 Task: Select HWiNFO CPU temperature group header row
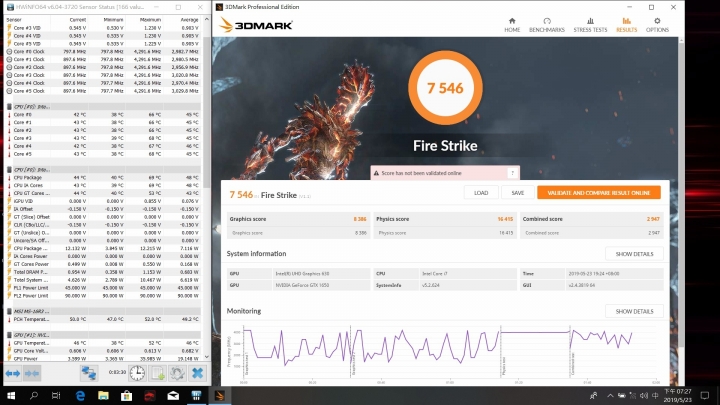103,107
